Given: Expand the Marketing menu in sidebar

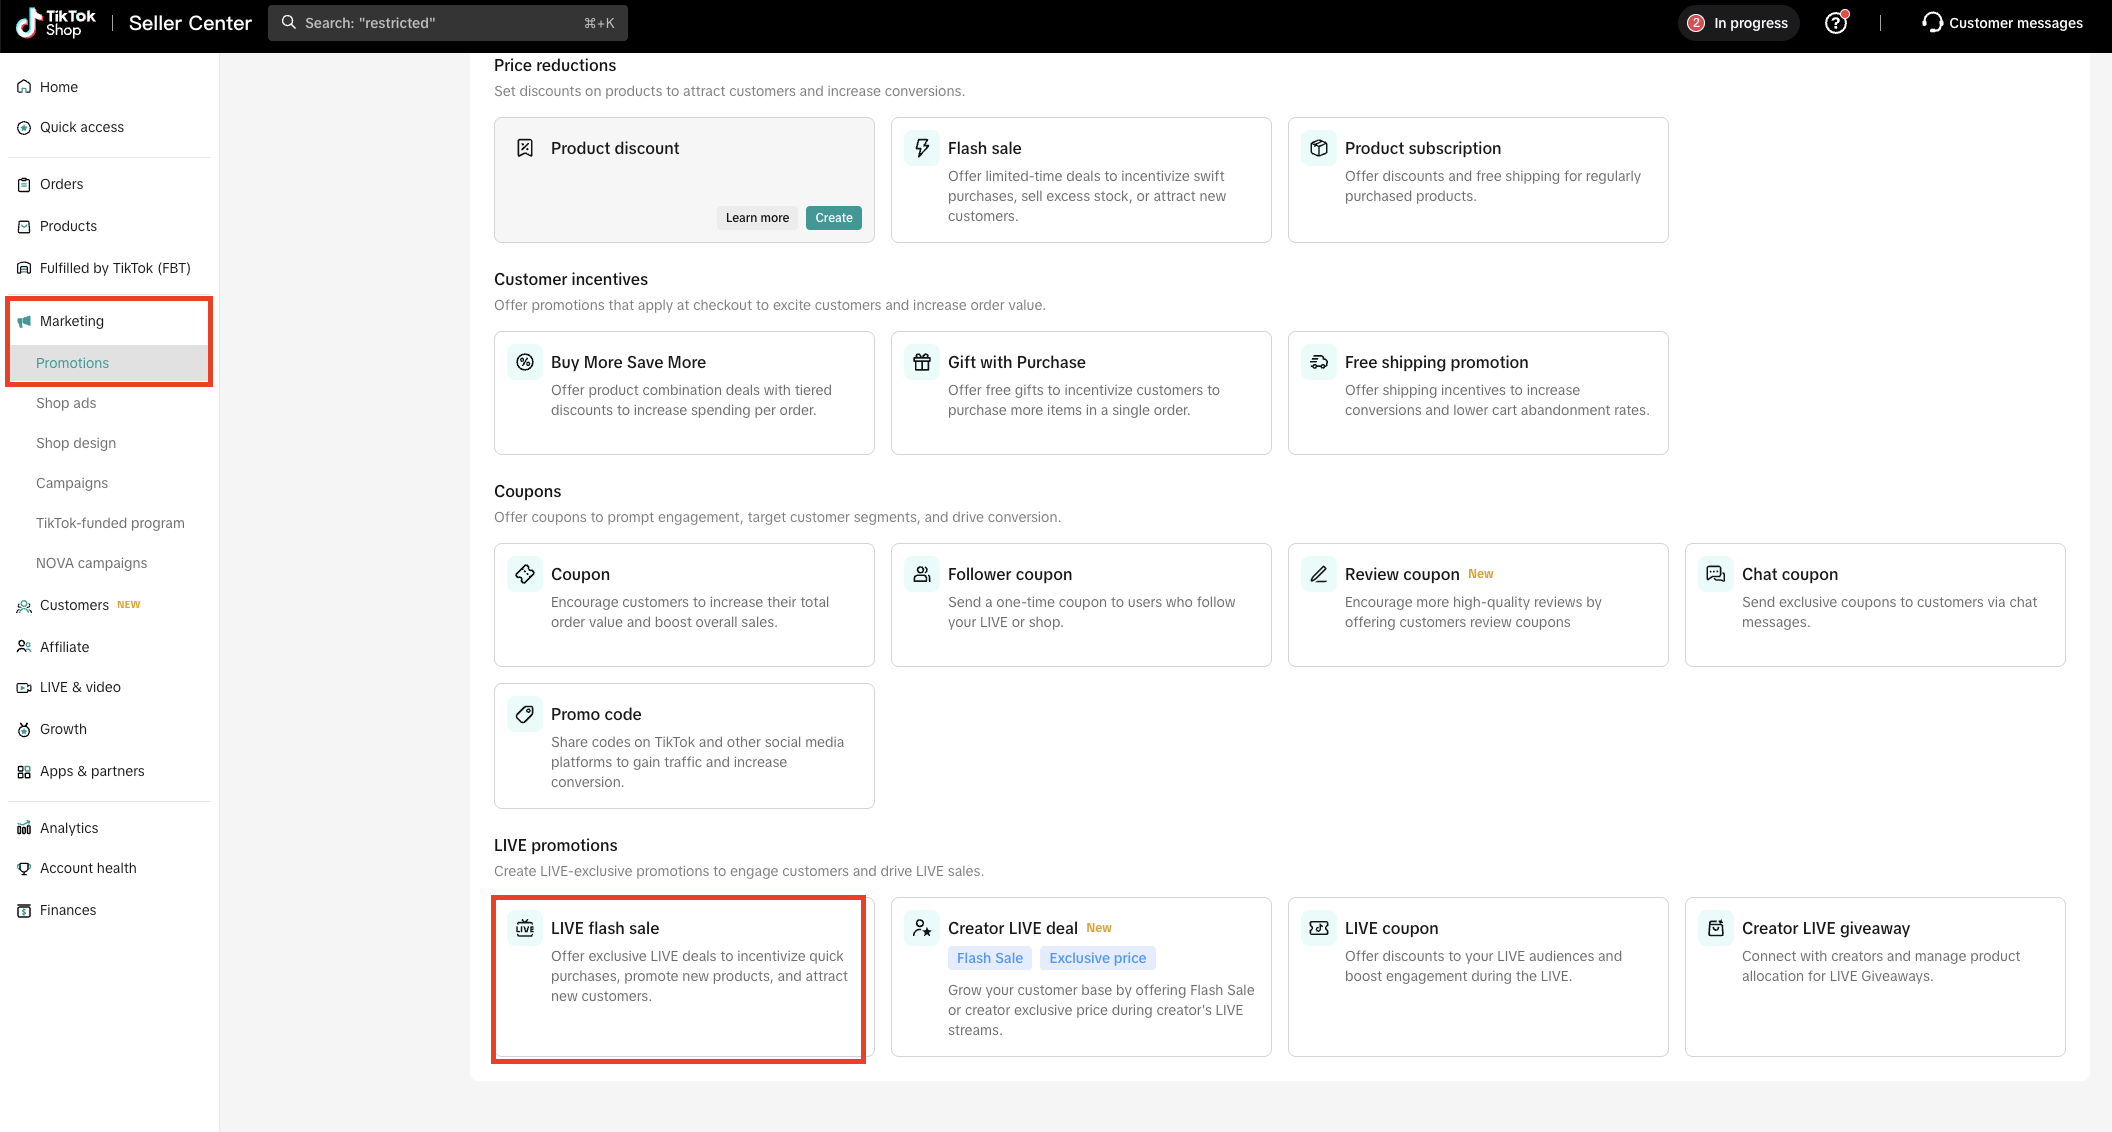Looking at the screenshot, I should [72, 321].
